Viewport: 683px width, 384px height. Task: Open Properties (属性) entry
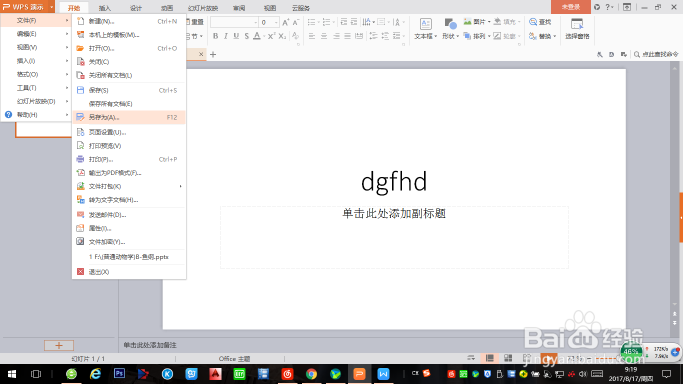click(129, 228)
